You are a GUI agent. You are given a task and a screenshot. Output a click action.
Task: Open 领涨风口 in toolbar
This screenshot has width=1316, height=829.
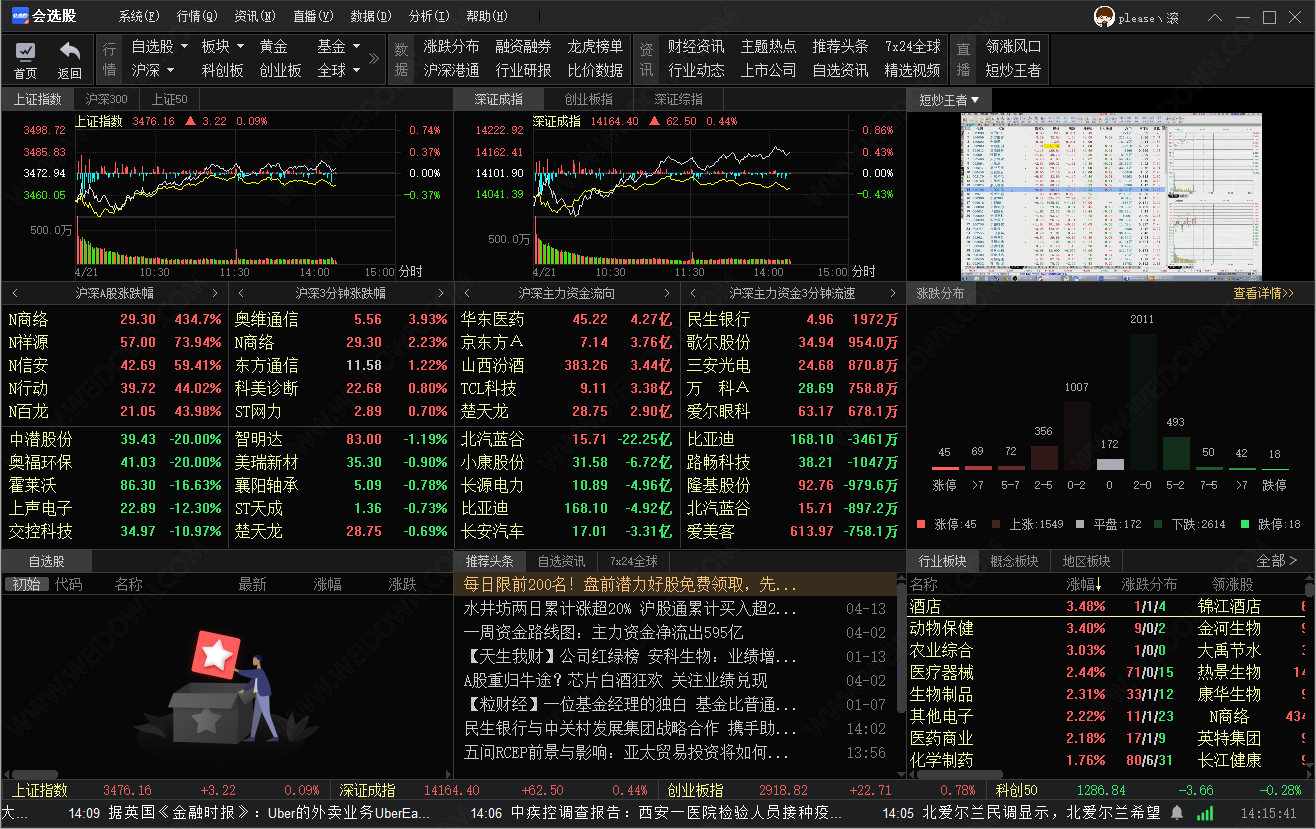point(1013,46)
